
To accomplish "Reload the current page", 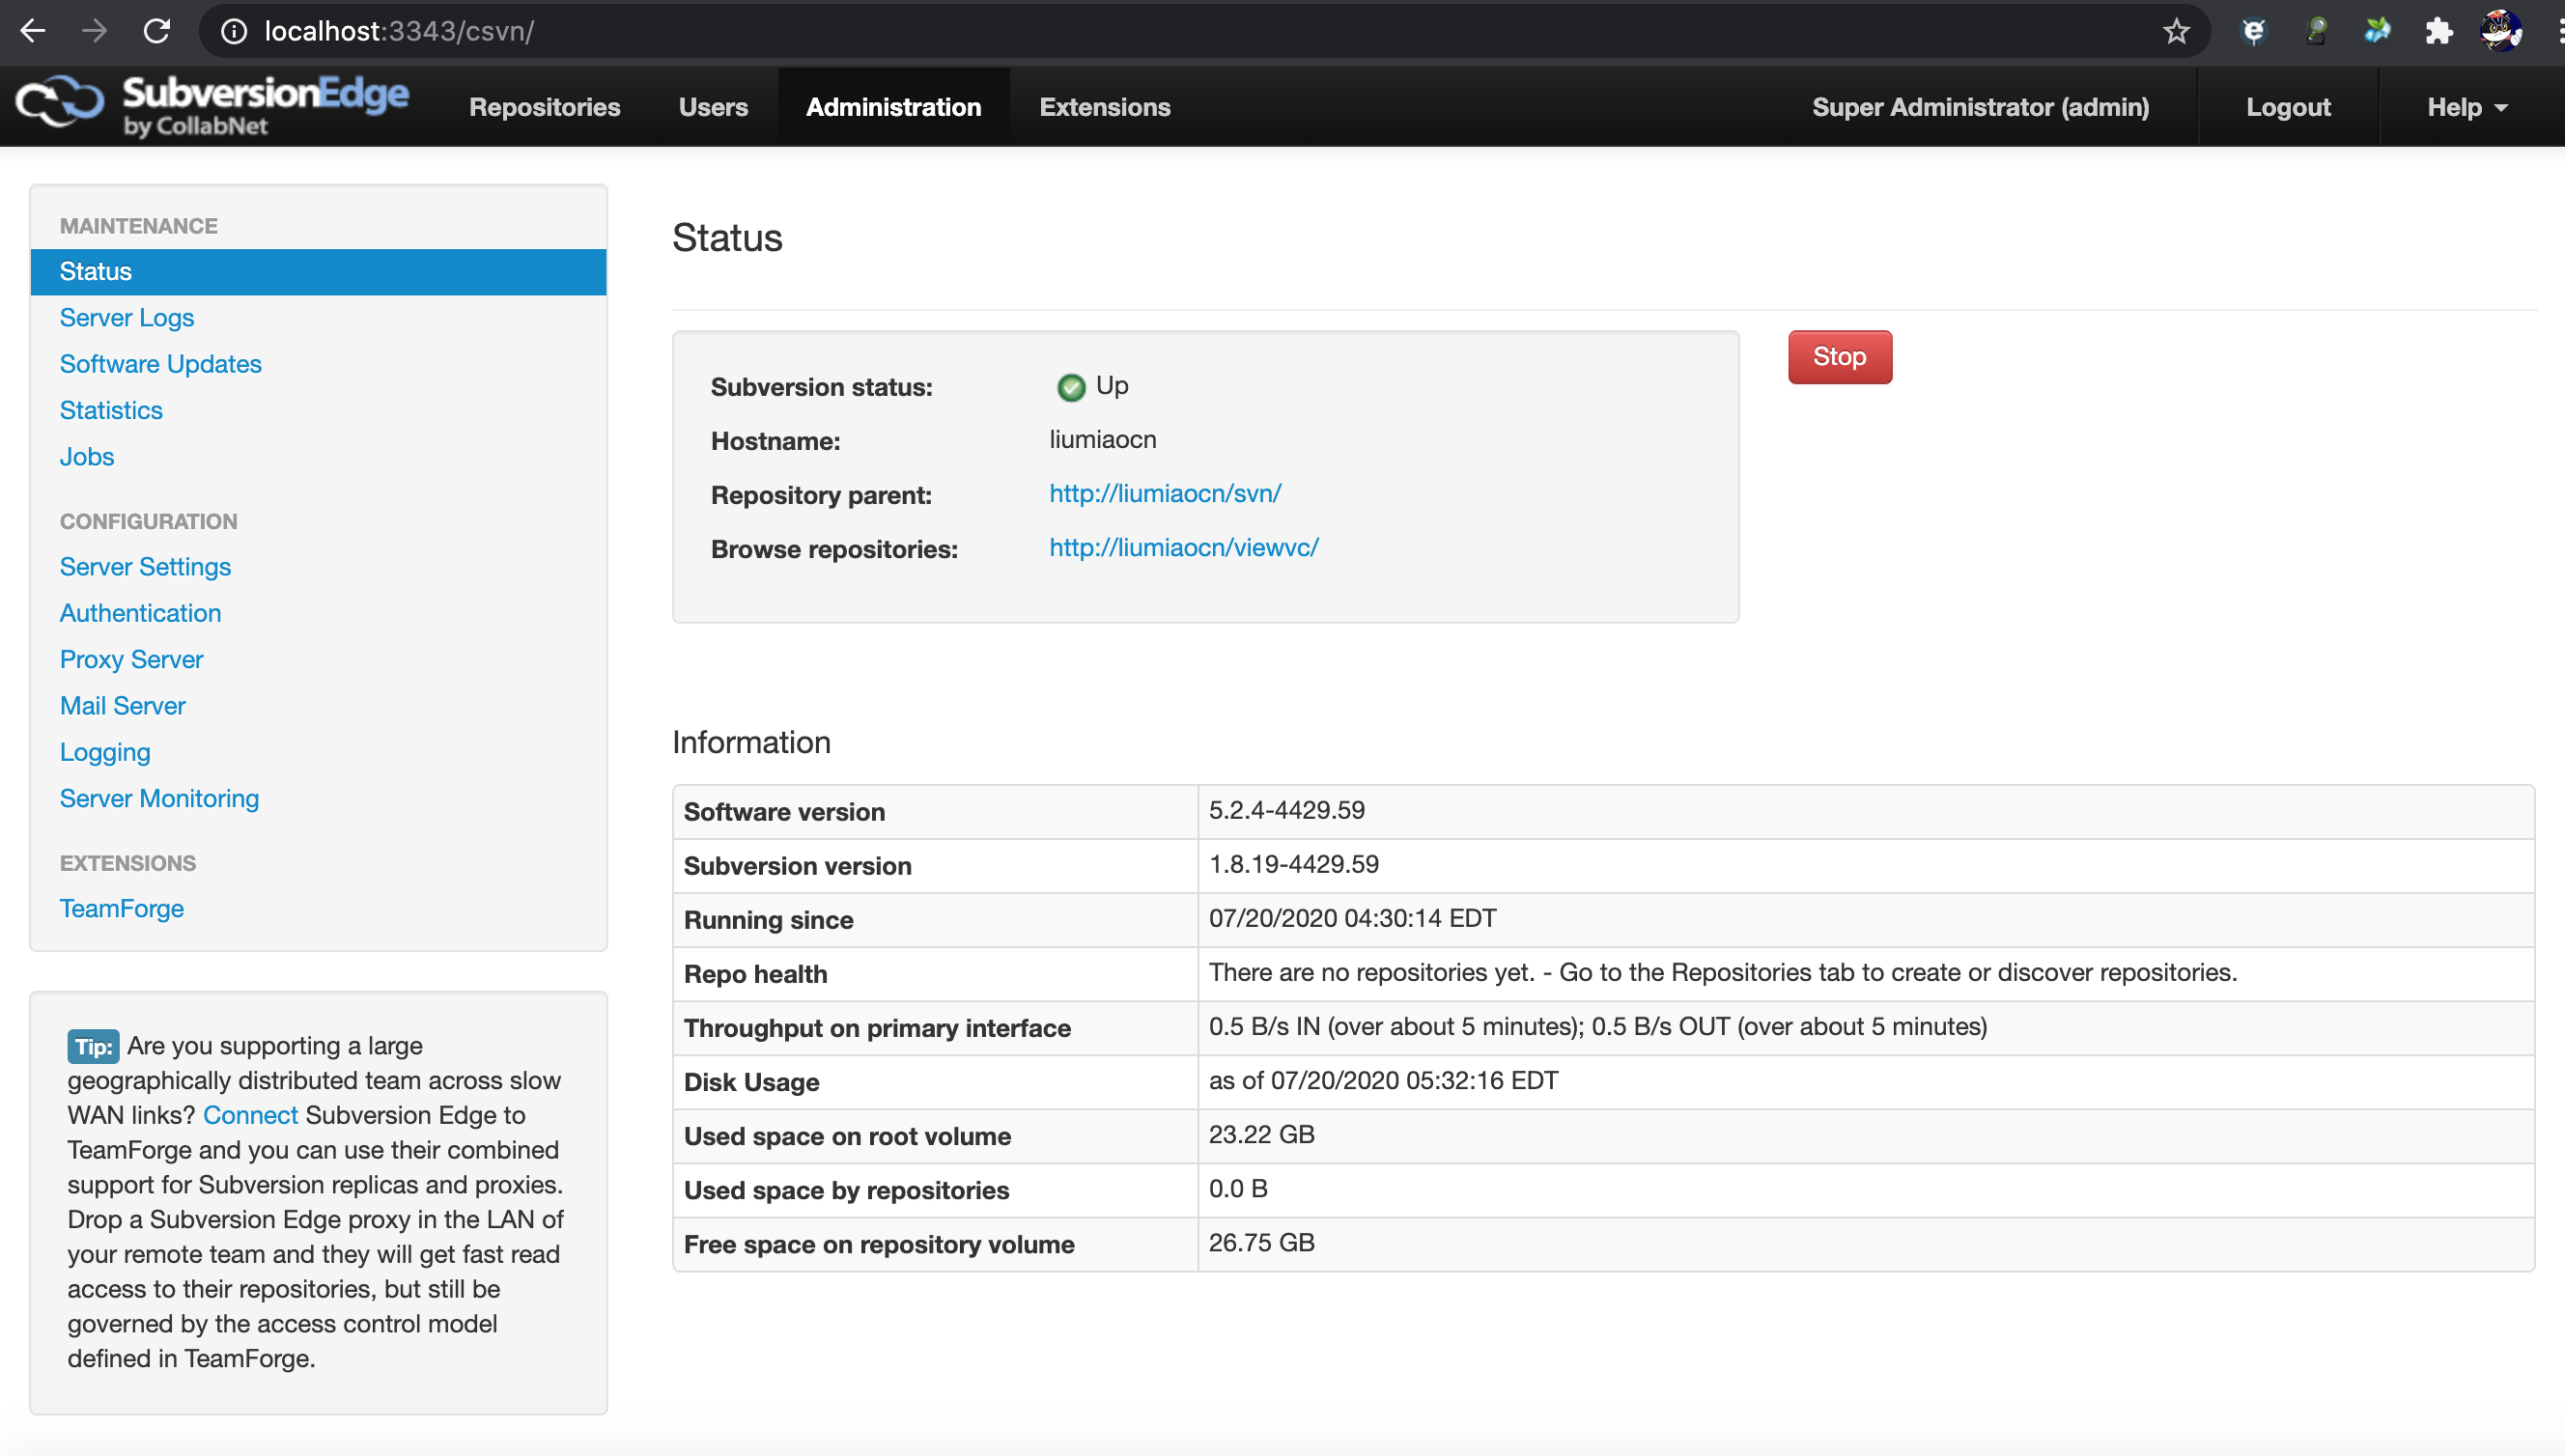I will pyautogui.click(x=157, y=31).
